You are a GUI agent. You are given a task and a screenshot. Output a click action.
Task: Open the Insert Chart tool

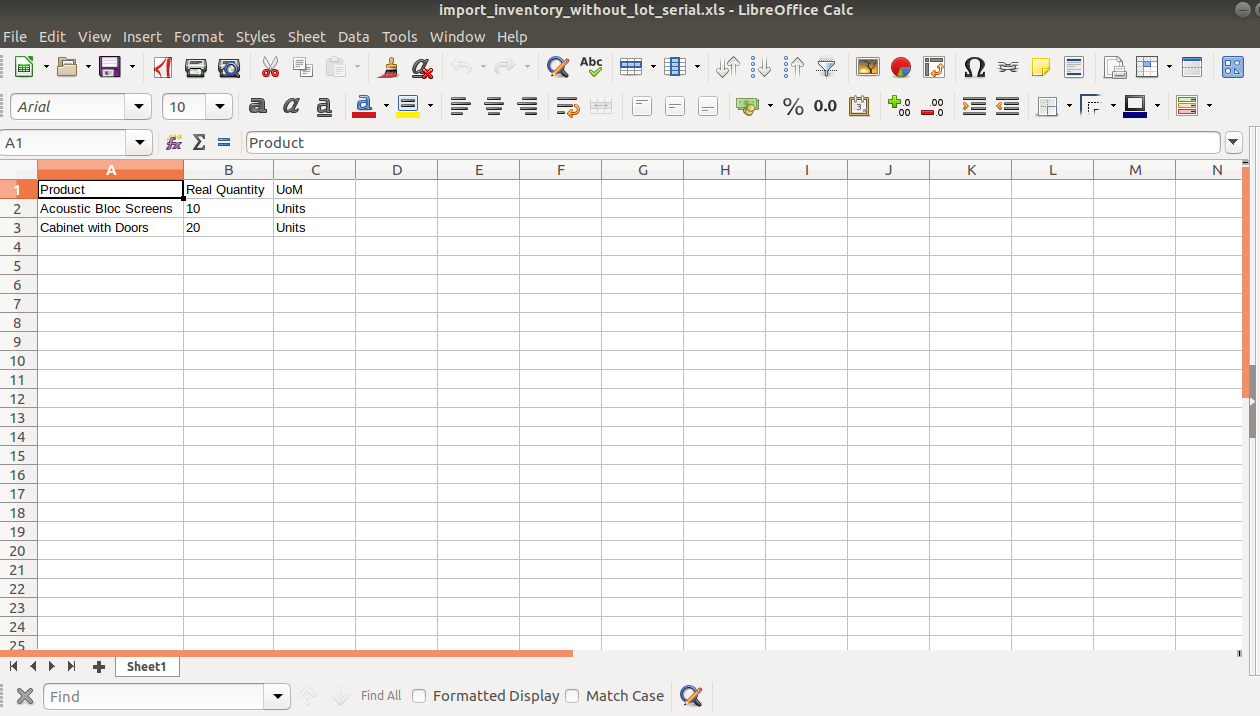point(901,67)
